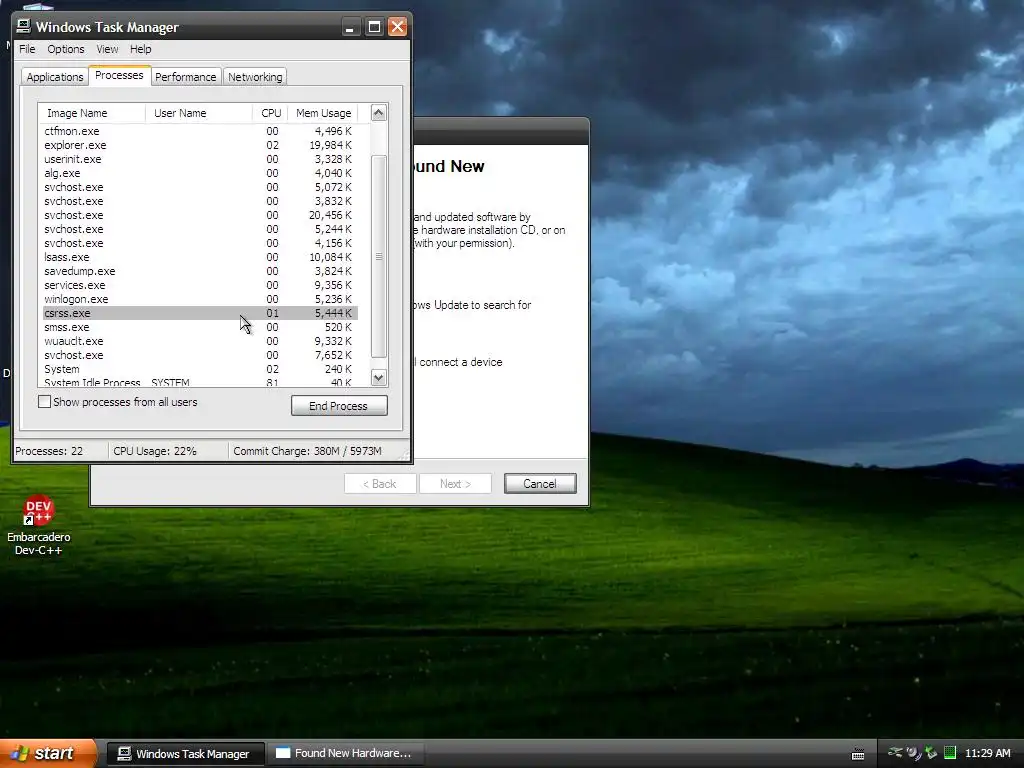Screen dimensions: 1024x768
Task: Select the ctfmon.exe process
Action: pyautogui.click(x=200, y=131)
